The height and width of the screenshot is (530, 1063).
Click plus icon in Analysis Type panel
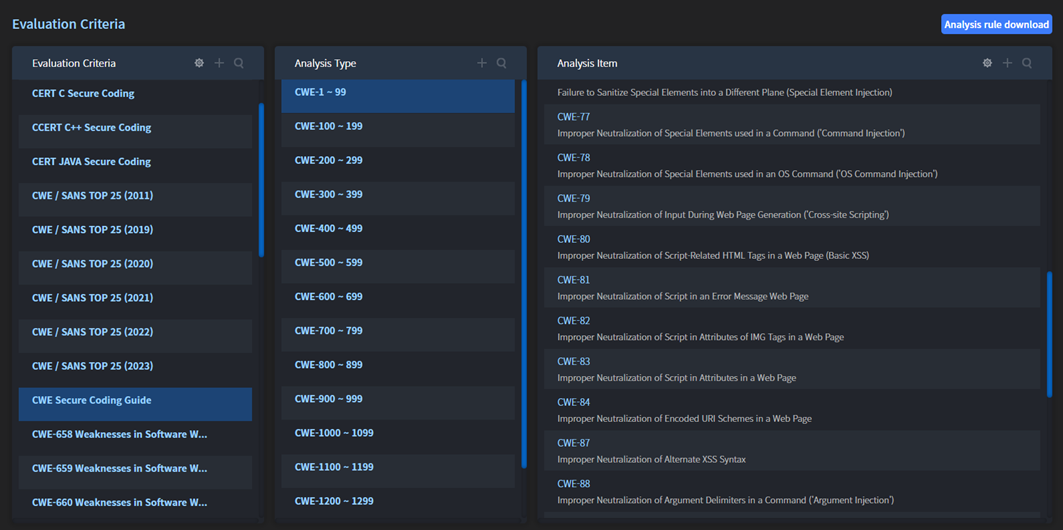coord(482,63)
